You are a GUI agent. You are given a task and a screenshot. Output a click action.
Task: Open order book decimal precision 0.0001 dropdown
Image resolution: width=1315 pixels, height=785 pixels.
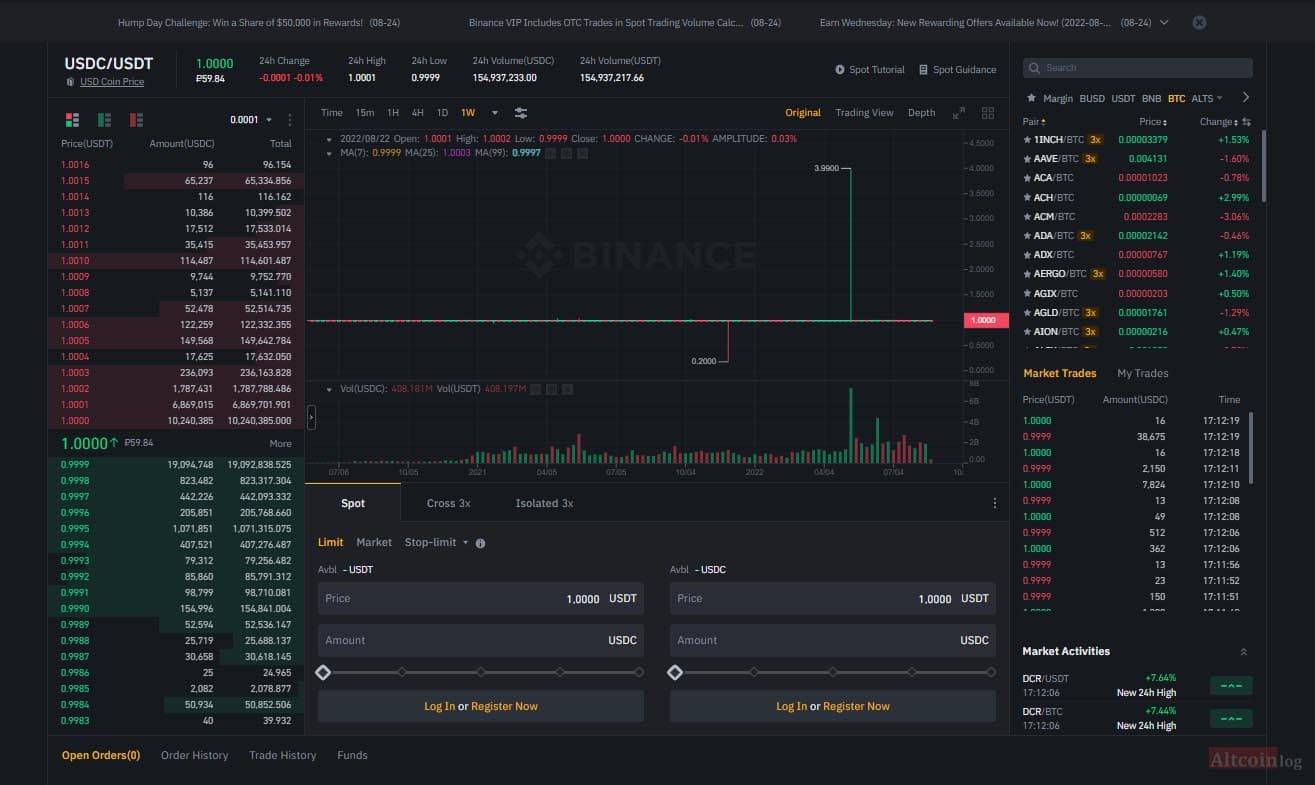[252, 120]
